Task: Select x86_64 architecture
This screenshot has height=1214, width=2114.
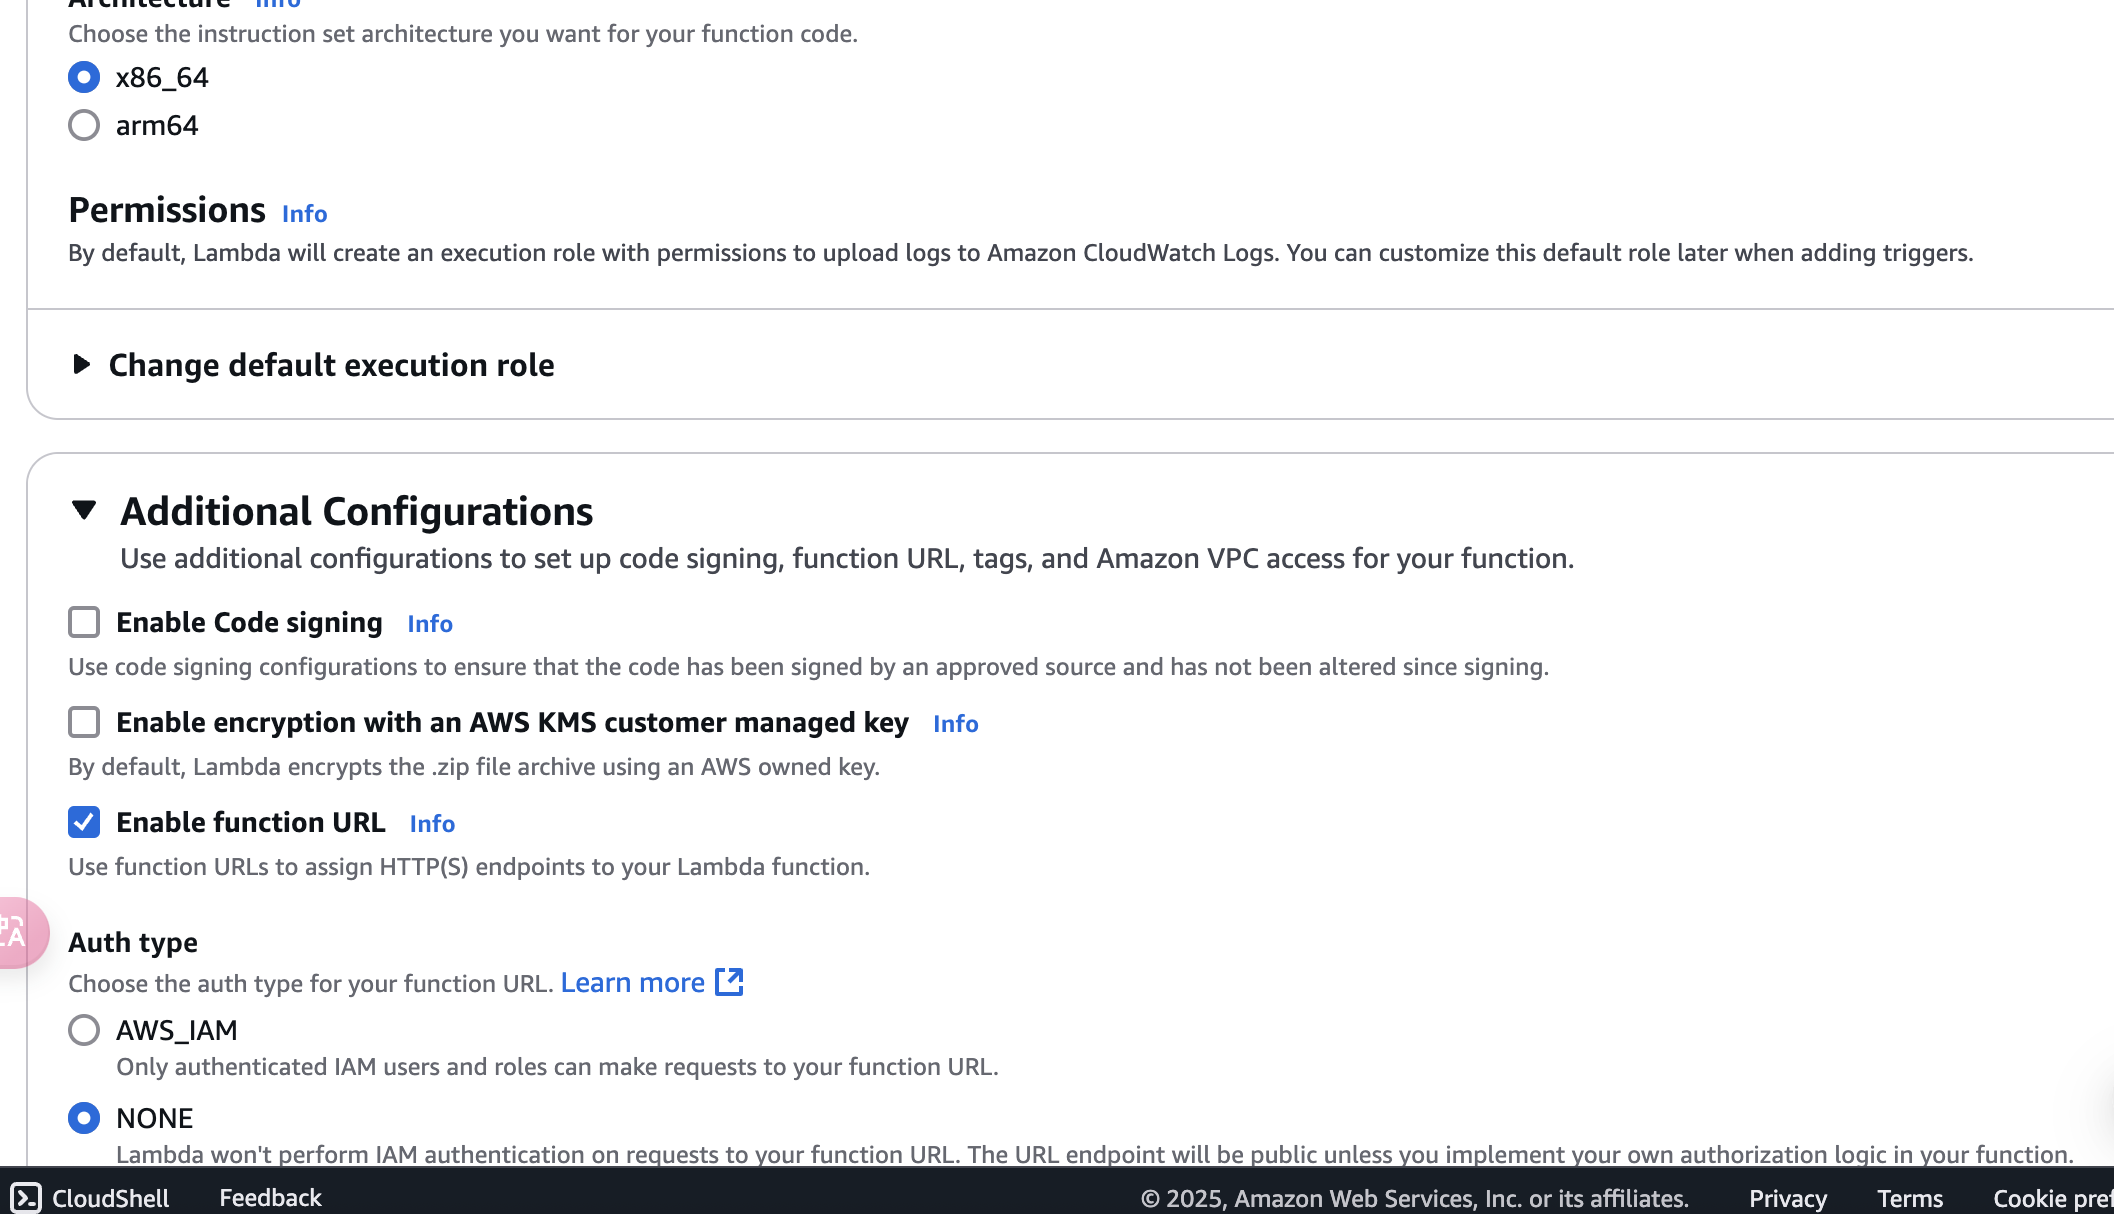Action: (84, 77)
